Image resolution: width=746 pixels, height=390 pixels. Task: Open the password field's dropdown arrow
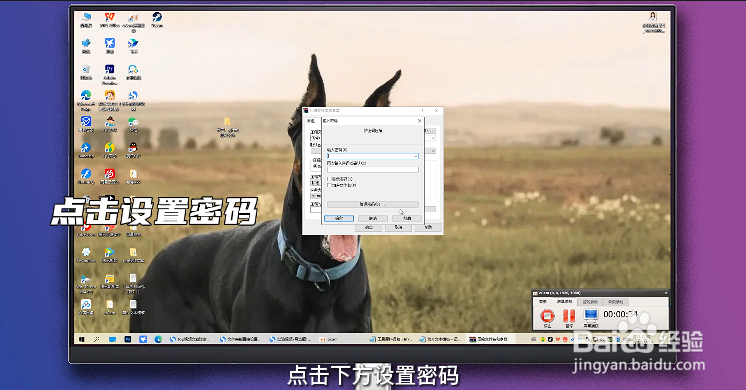click(x=416, y=156)
